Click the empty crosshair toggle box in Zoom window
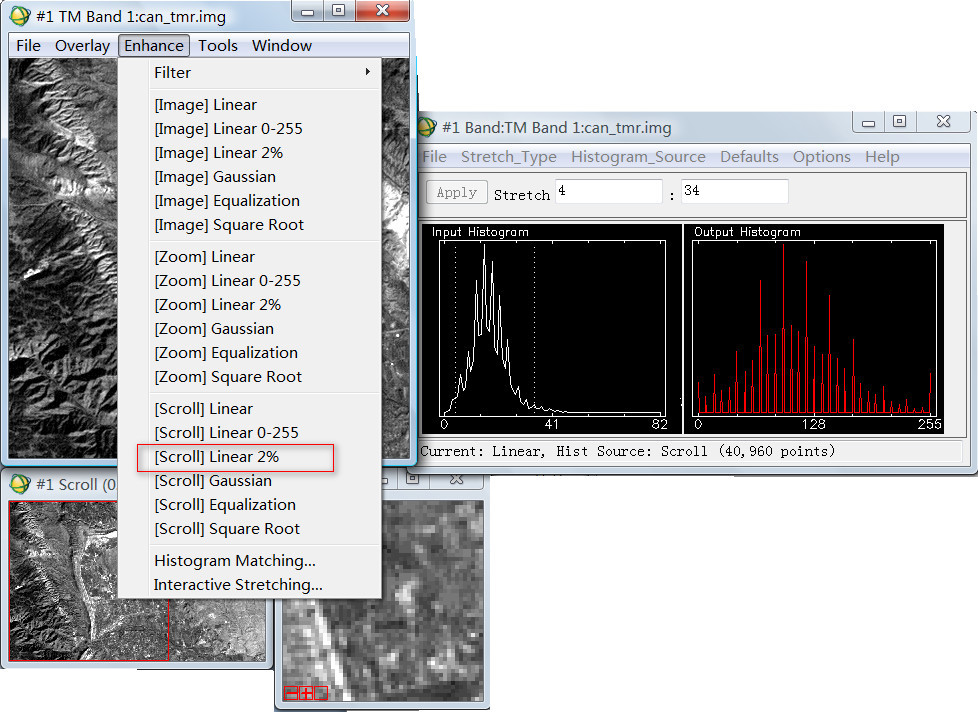The width and height of the screenshot is (978, 712). [x=321, y=693]
